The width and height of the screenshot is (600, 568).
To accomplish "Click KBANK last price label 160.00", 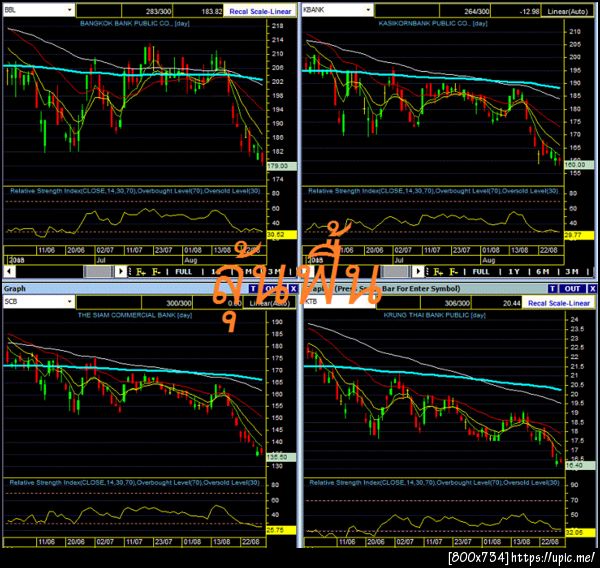I will click(x=579, y=165).
